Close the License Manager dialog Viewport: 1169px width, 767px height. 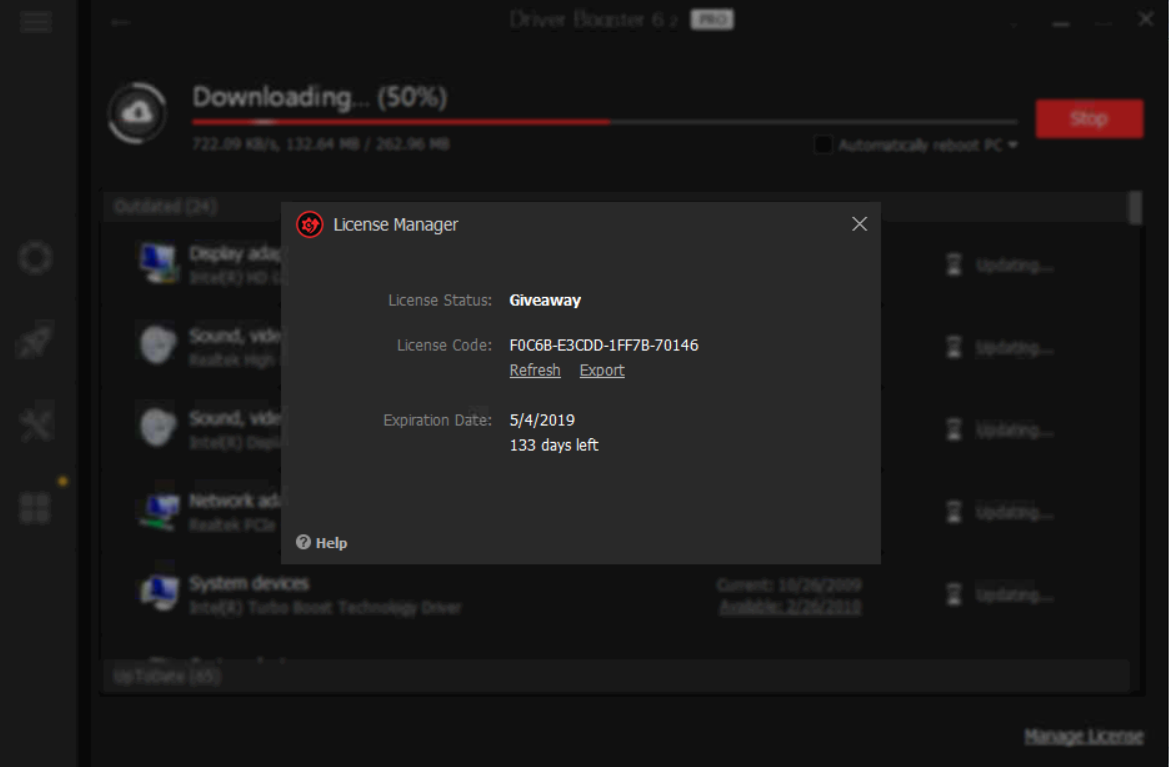[859, 224]
